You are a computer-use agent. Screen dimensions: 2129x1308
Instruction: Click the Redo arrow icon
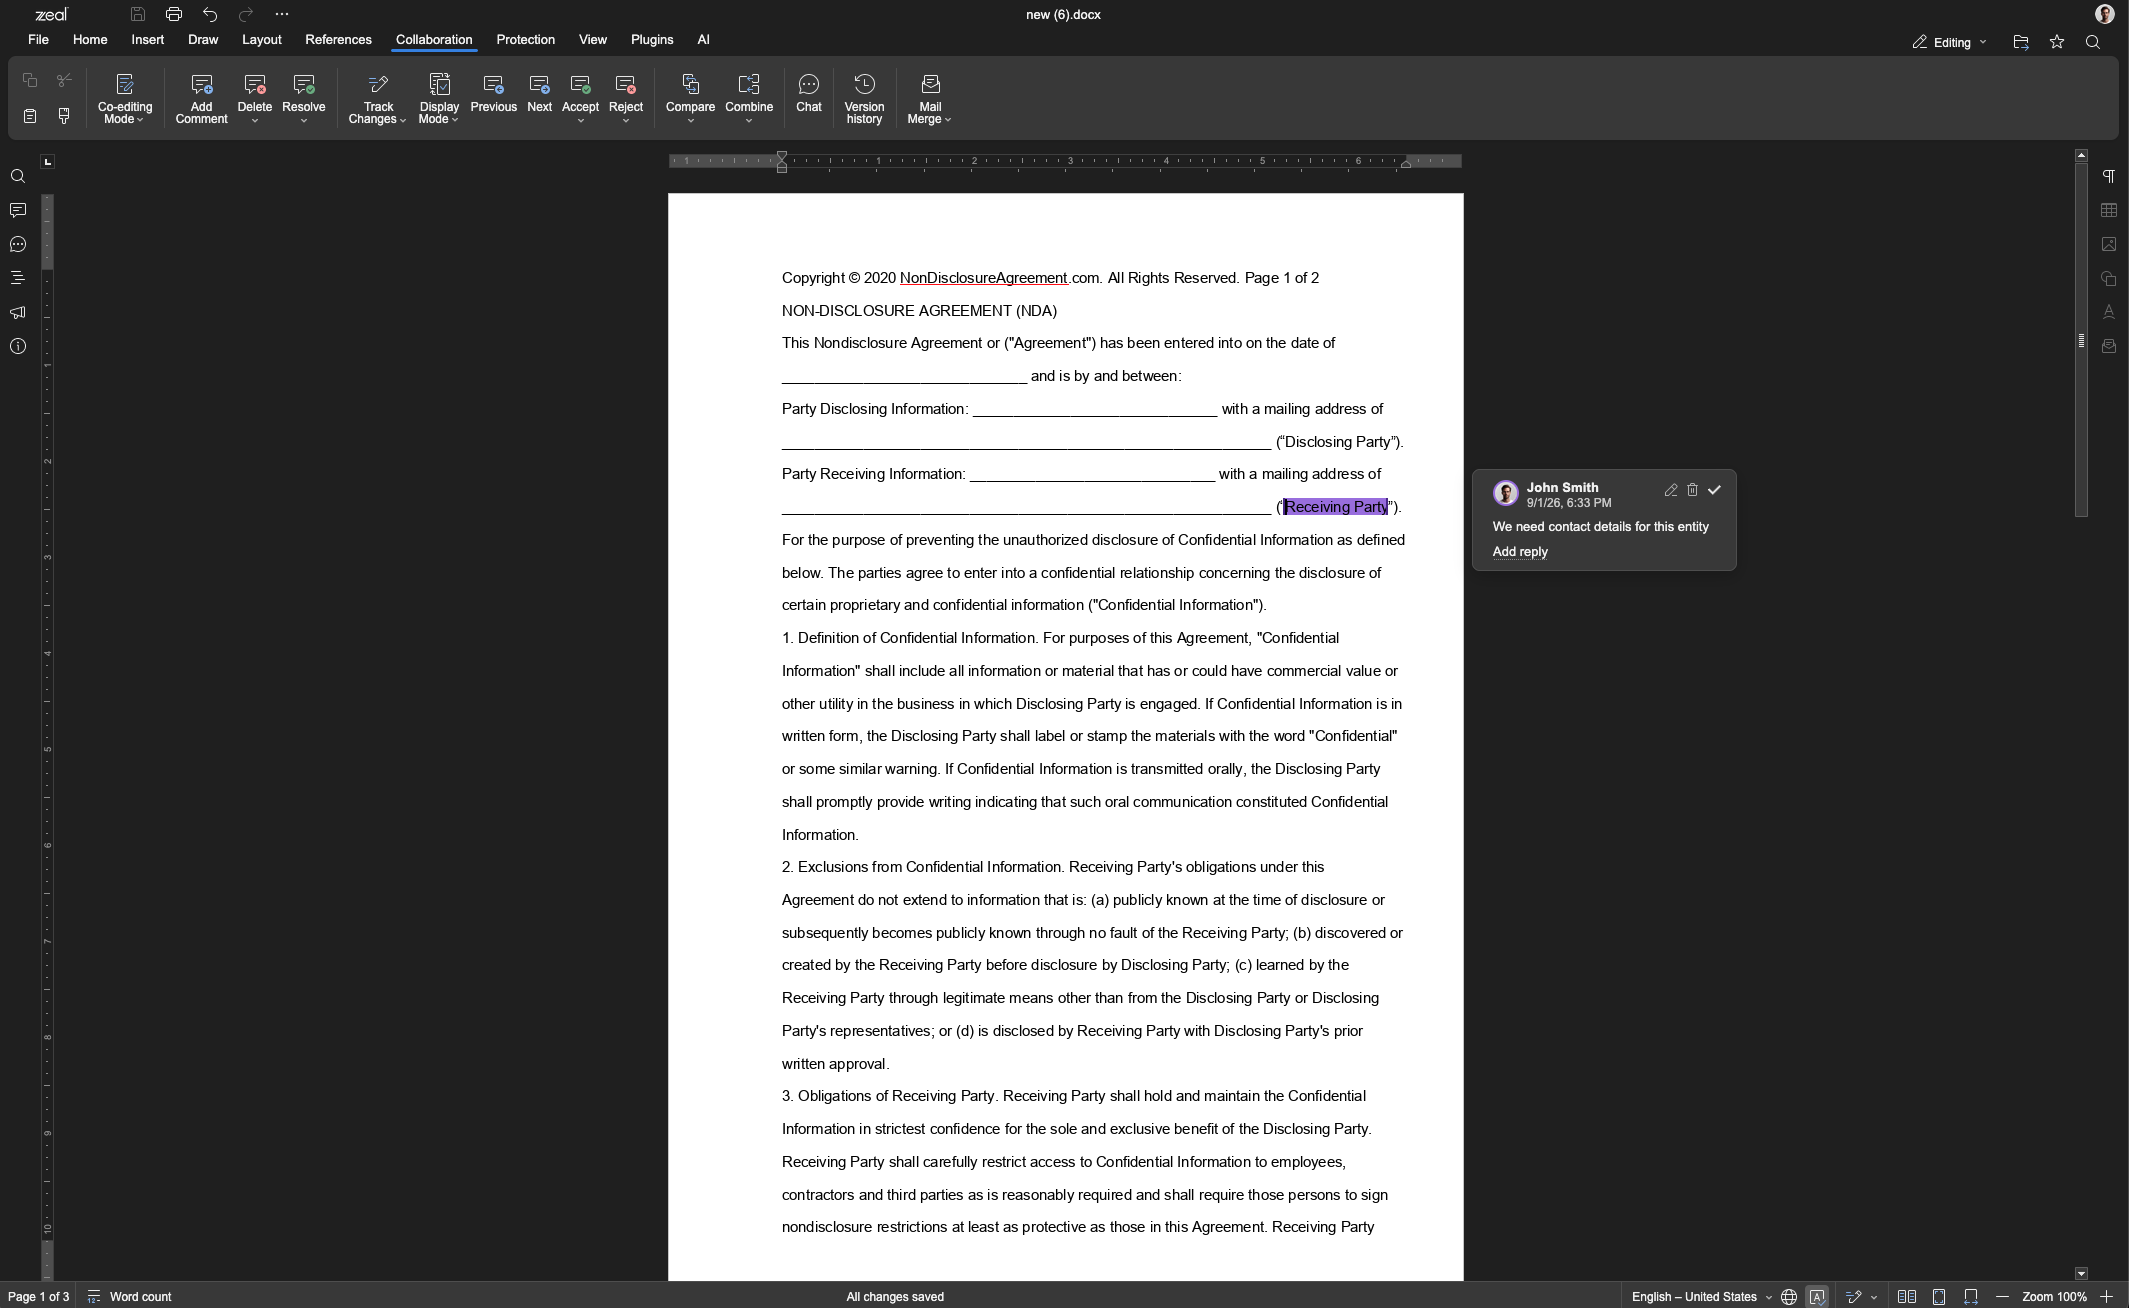[246, 14]
